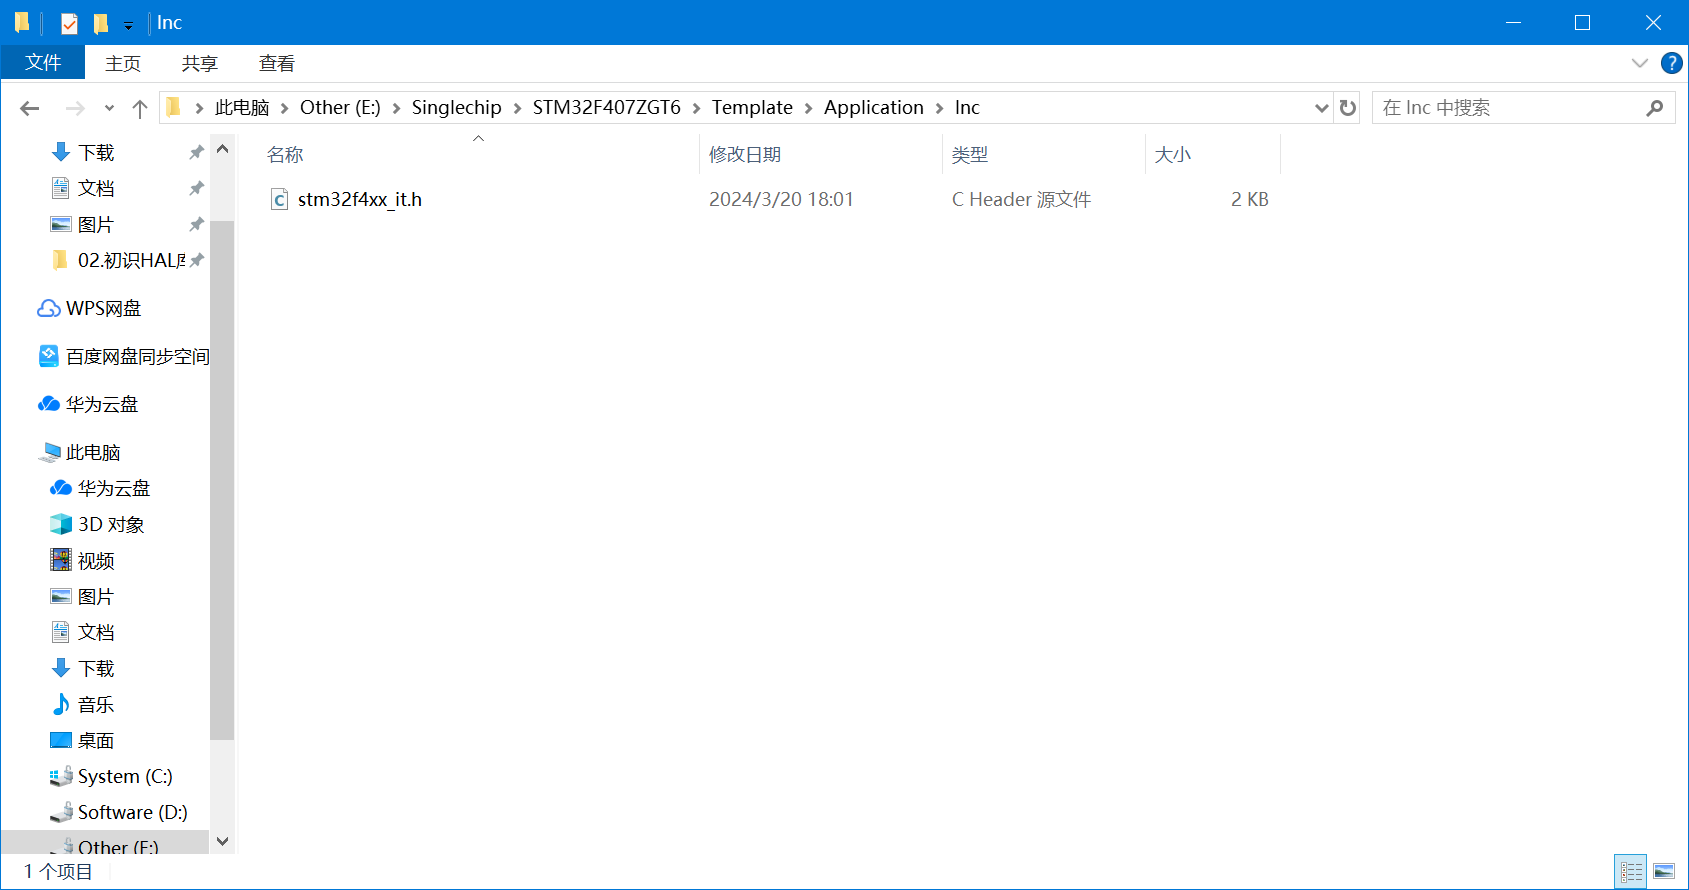Click the Properties icon in quick access toolbar
Viewport: 1689px width, 890px height.
(69, 23)
